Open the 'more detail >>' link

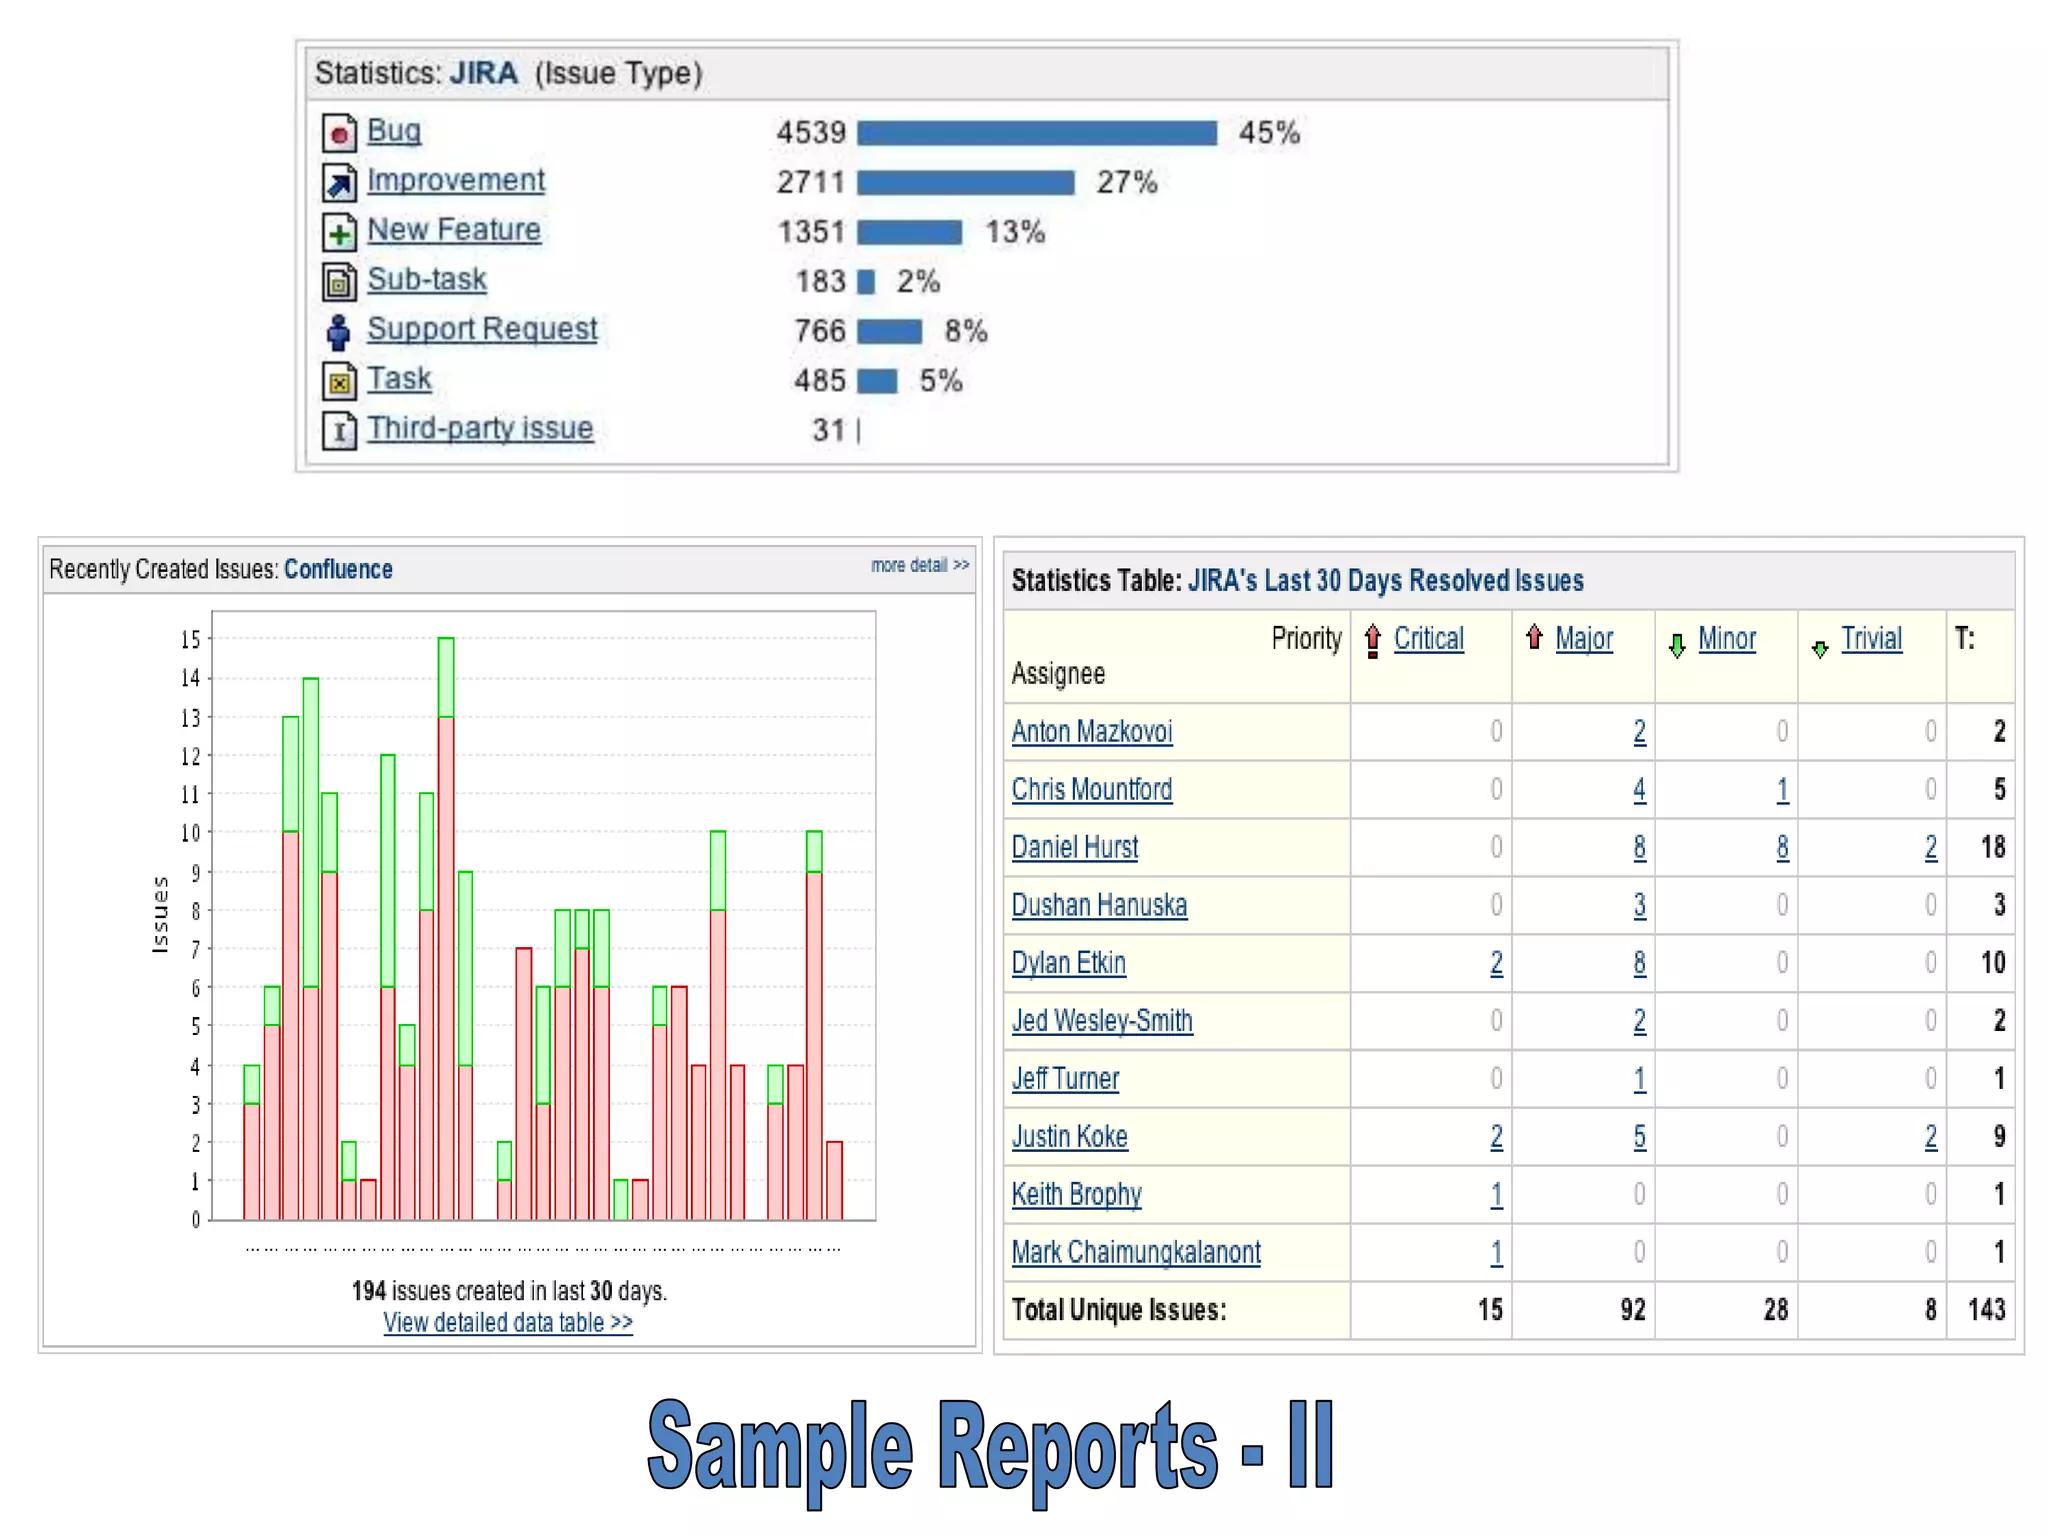(x=919, y=565)
